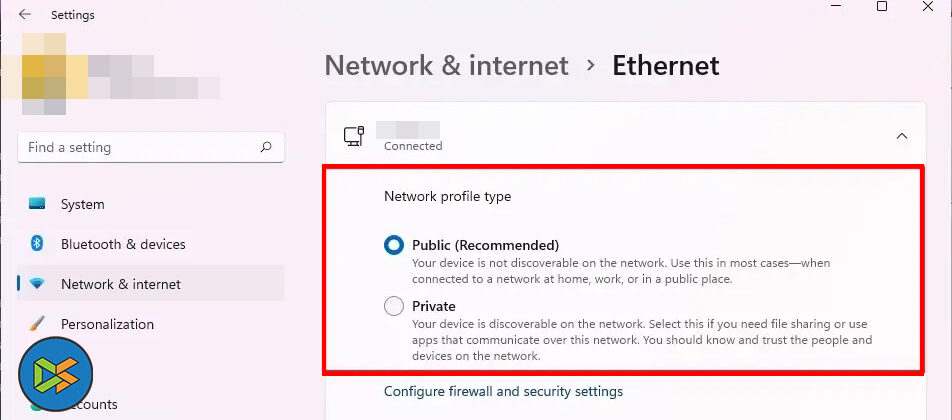Collapse the Ethernet connection card chevron

(902, 136)
